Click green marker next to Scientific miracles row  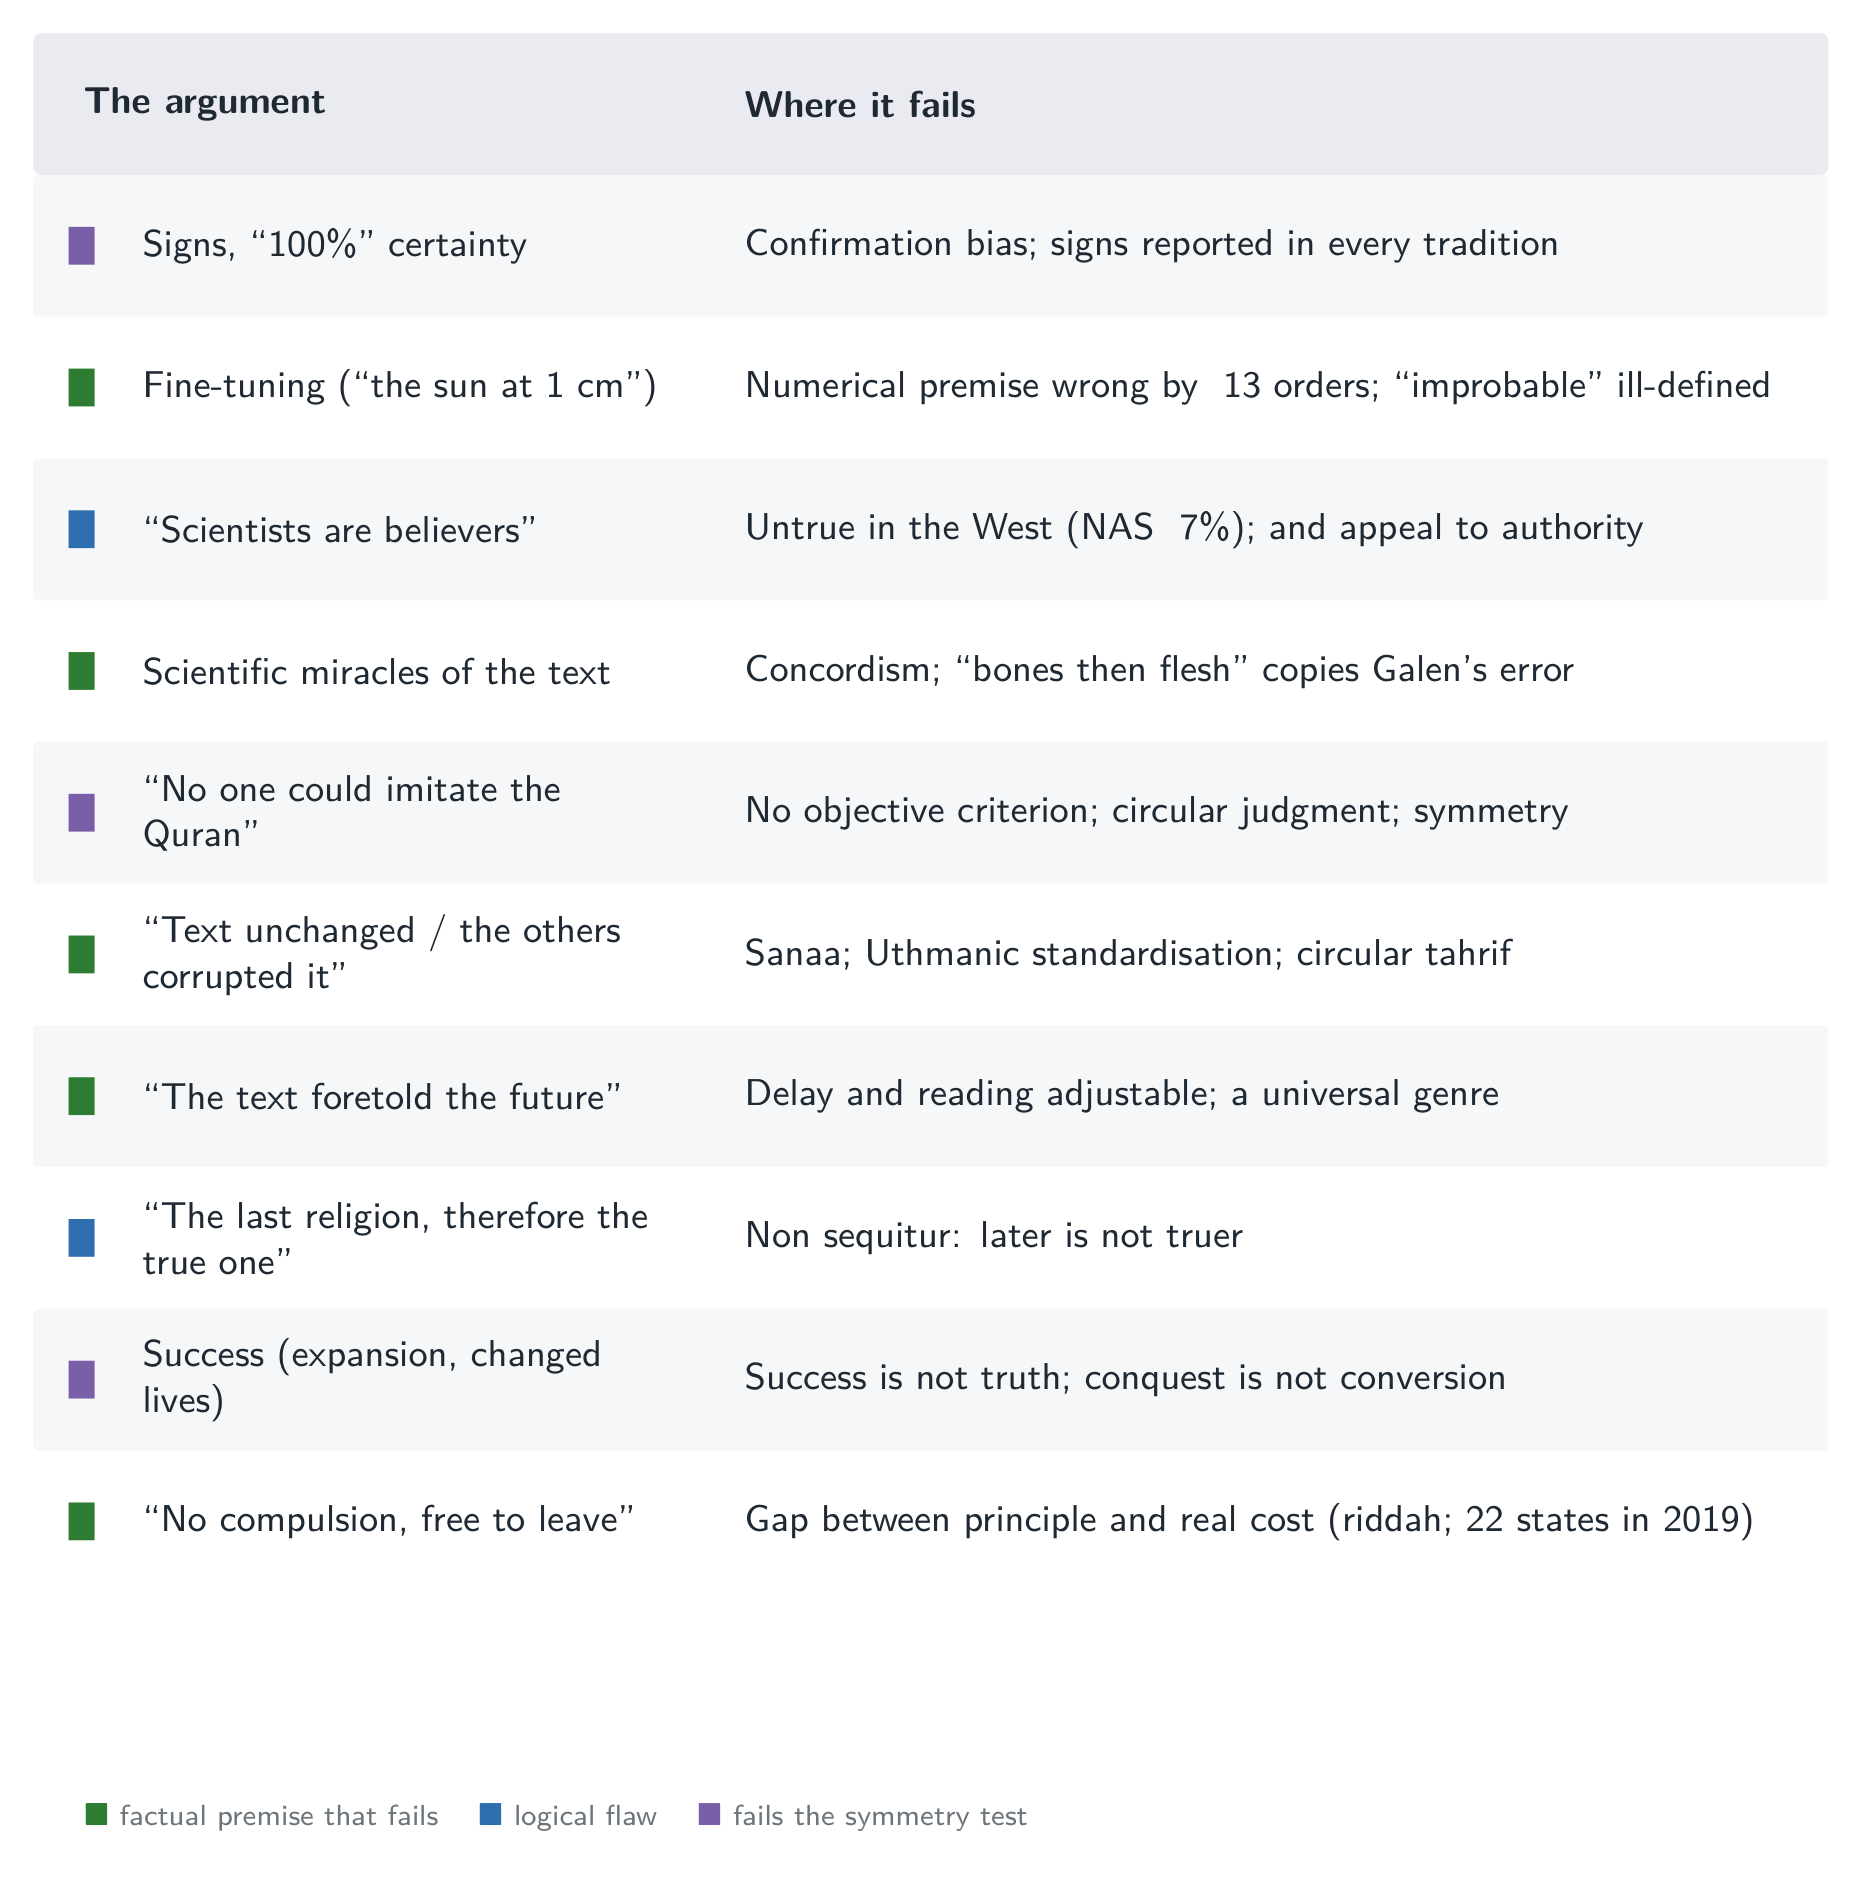tap(82, 671)
